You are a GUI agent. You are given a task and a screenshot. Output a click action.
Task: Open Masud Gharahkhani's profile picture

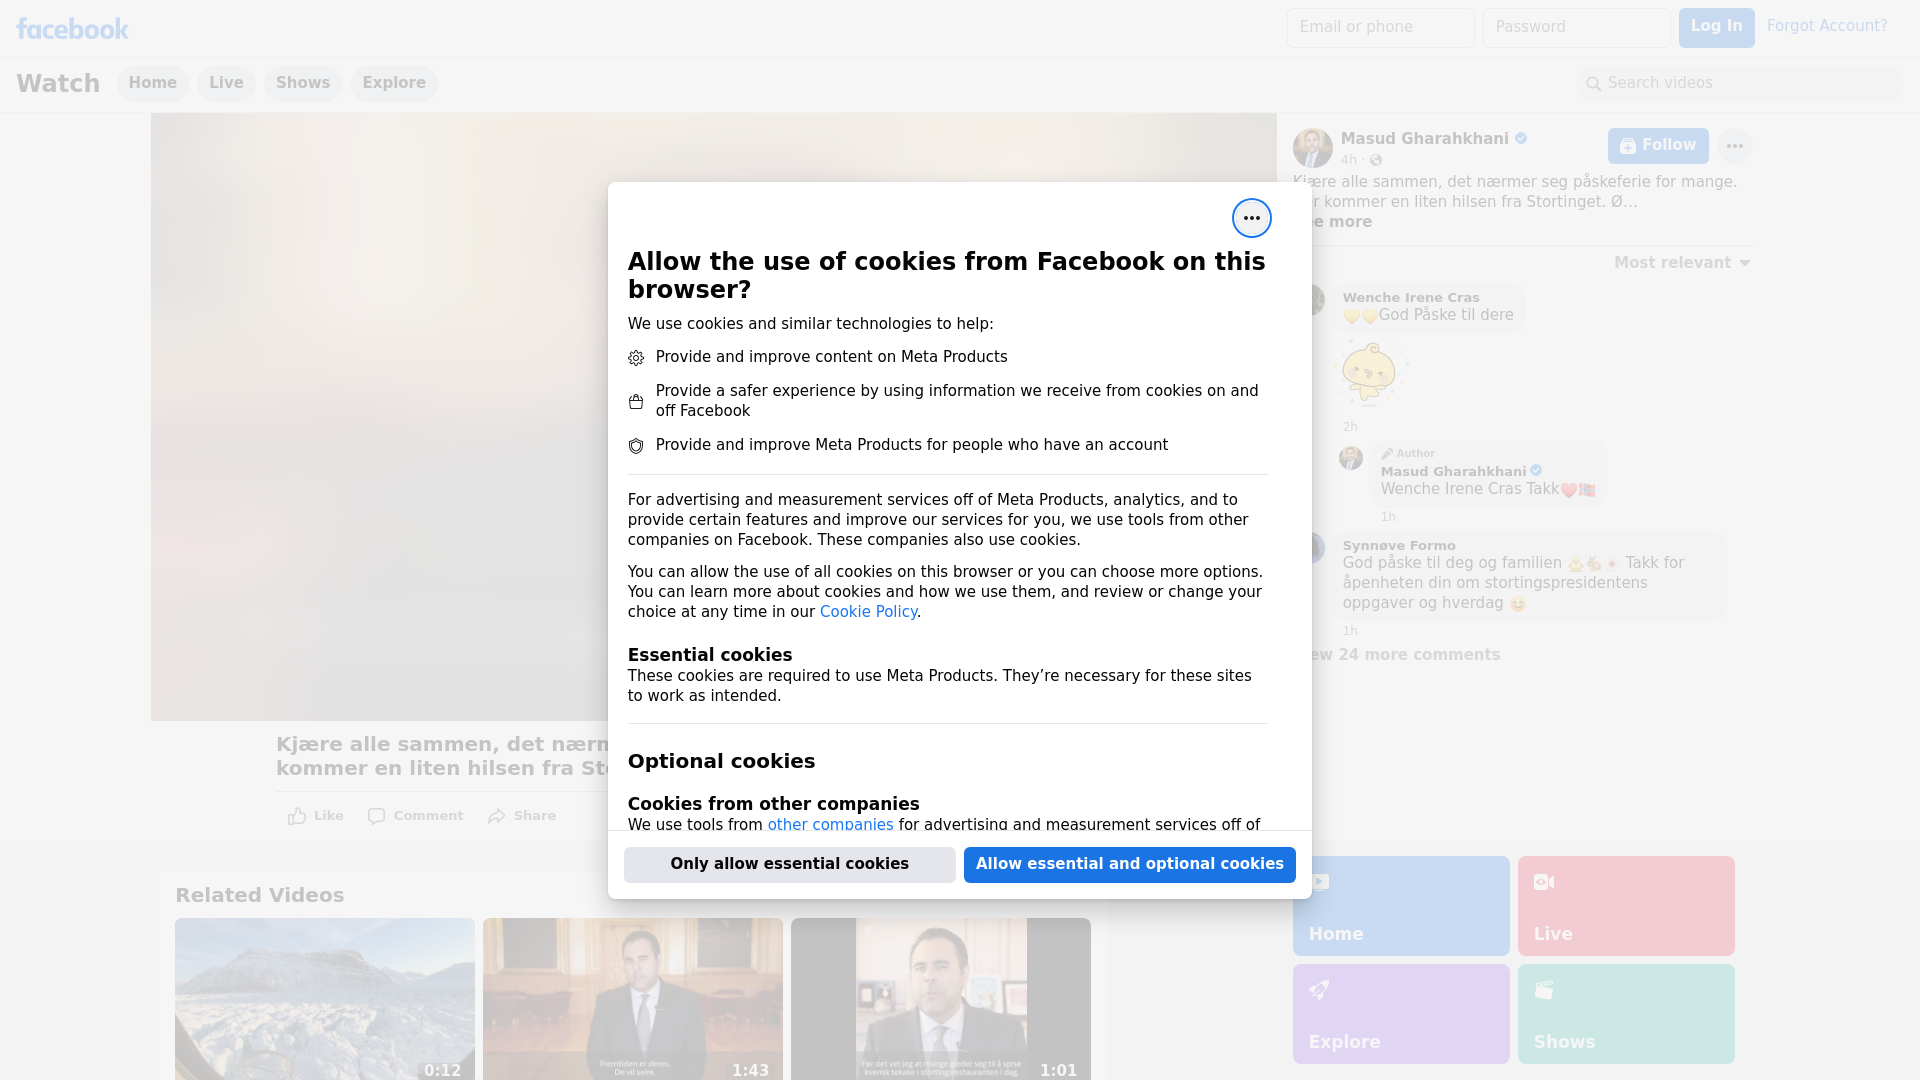tap(1312, 148)
